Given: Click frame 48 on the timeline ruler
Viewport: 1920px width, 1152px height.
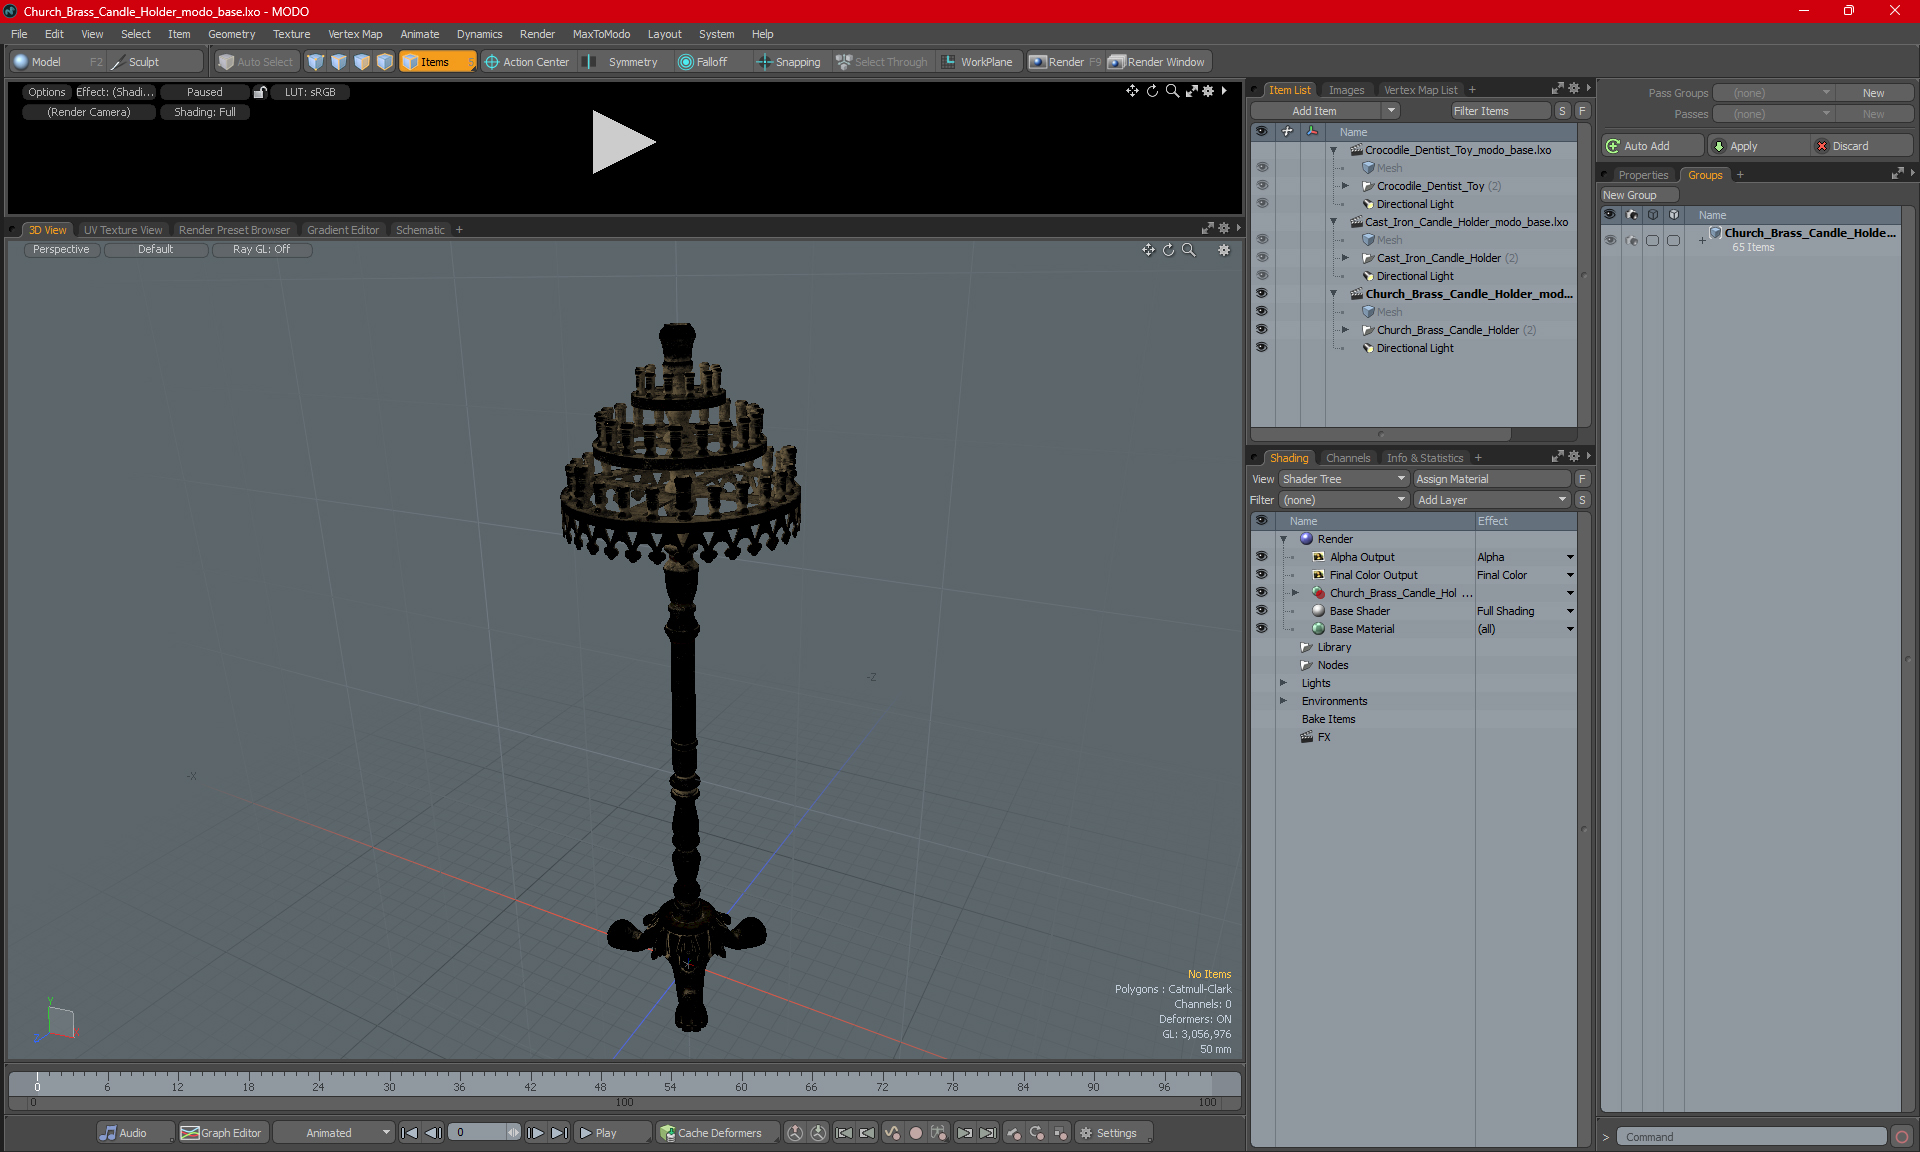Looking at the screenshot, I should tap(600, 1086).
